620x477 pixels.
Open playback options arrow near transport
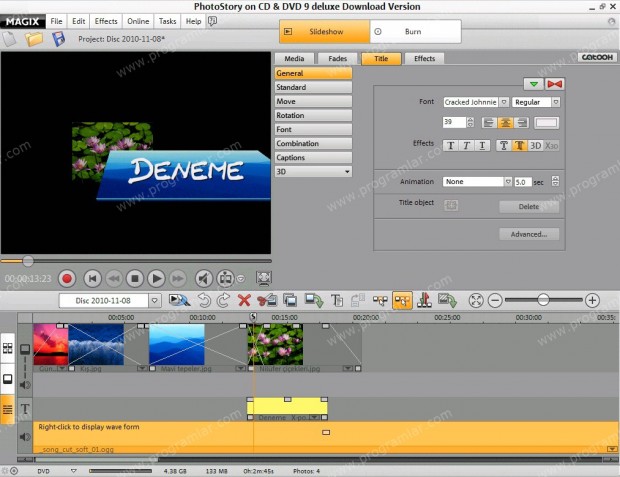(x=241, y=279)
